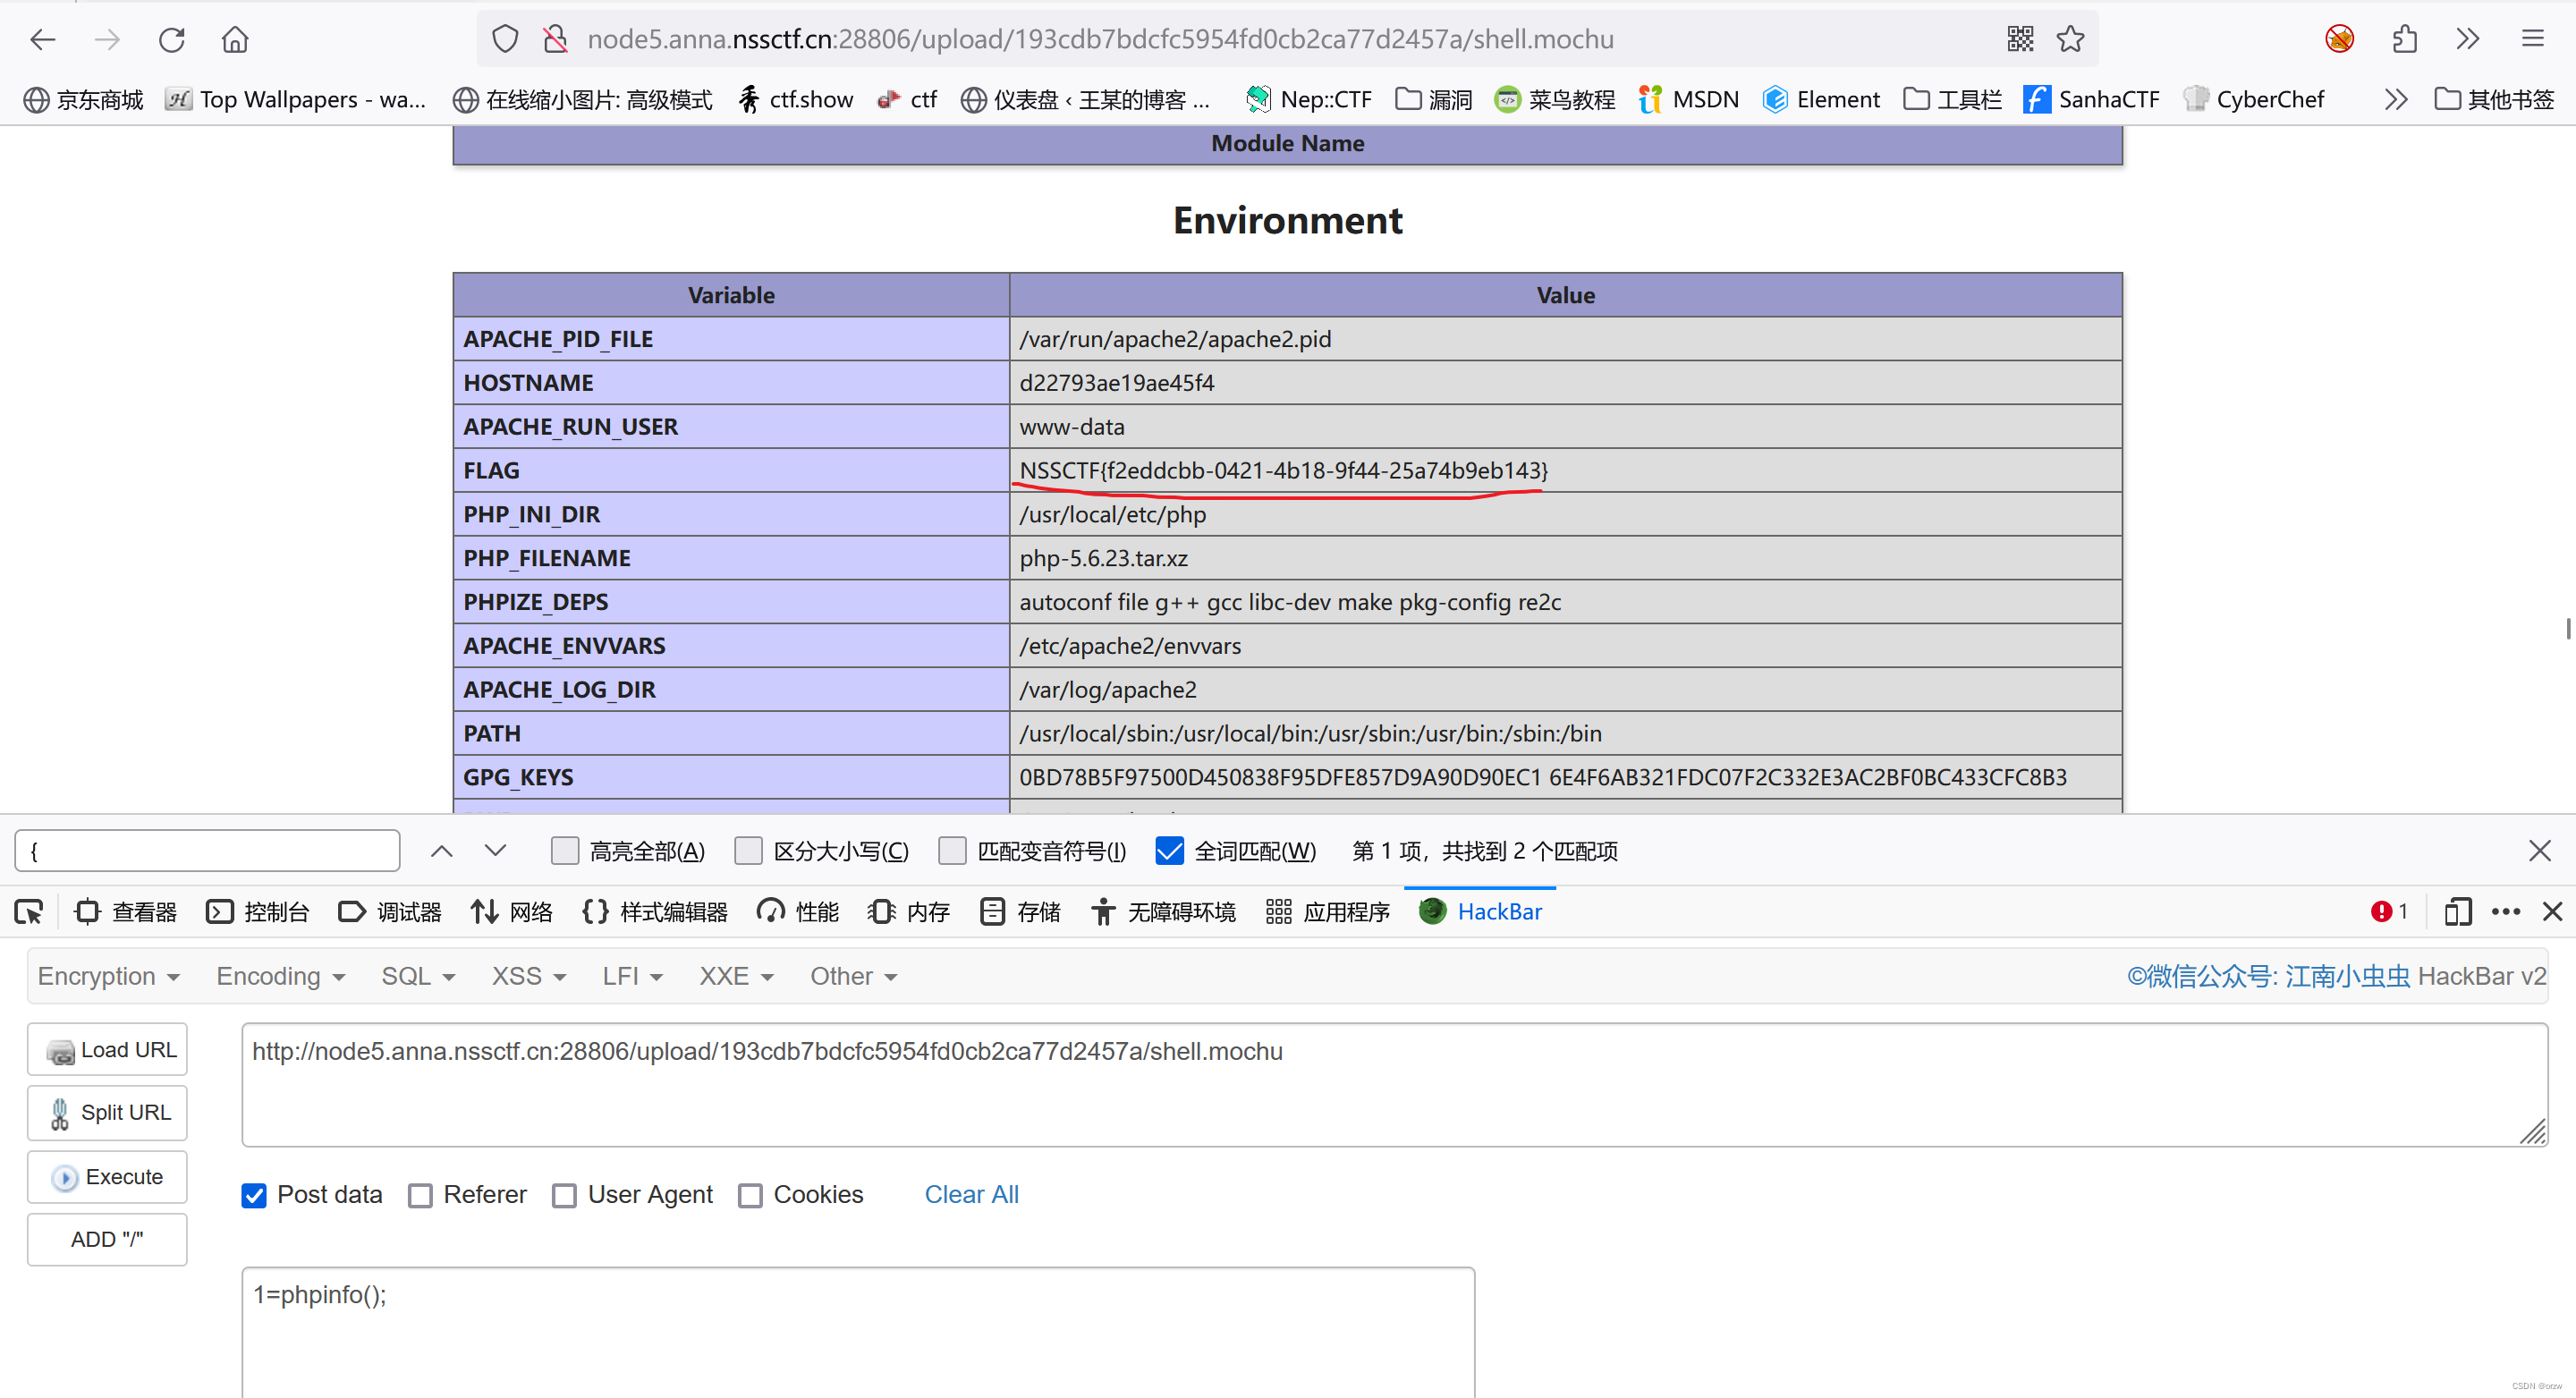Navigate back to the previous page
Viewport: 2576px width, 1398px height.
point(42,39)
